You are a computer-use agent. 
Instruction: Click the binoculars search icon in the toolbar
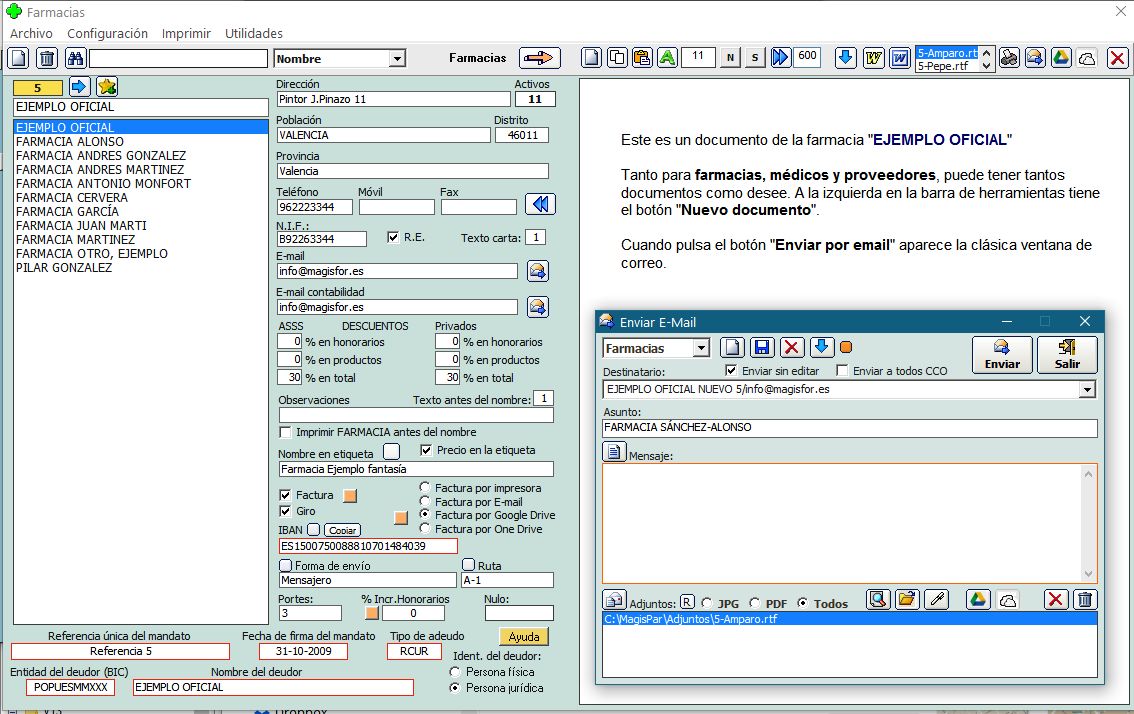click(x=75, y=59)
